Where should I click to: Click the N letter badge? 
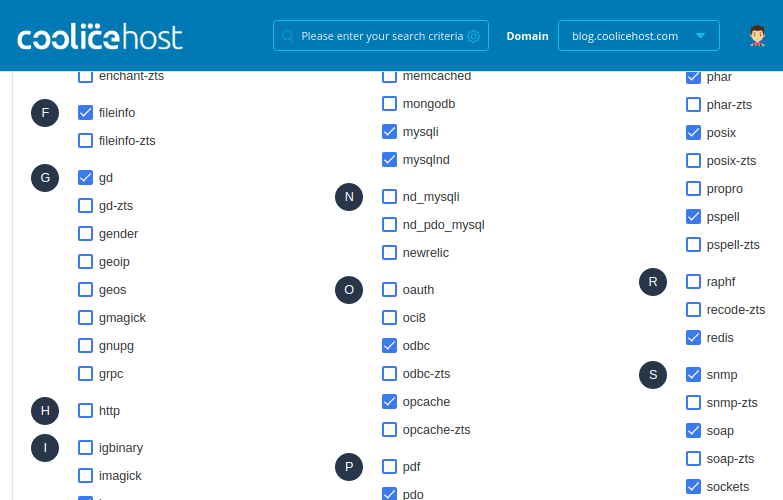(349, 197)
